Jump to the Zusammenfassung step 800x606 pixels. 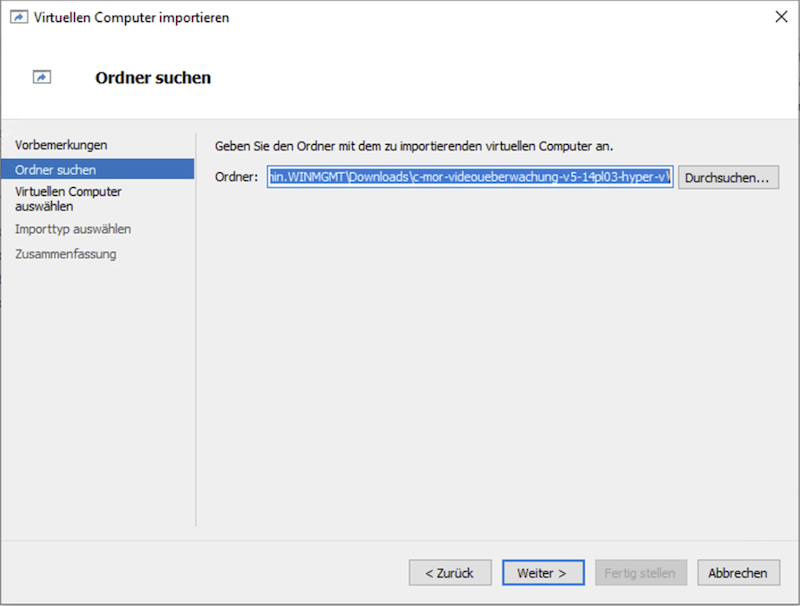66,254
